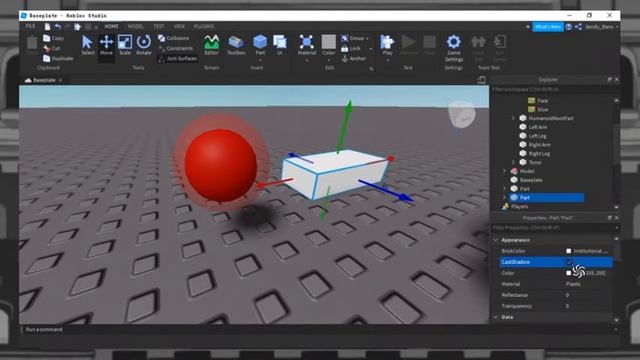Switch to the HOME ribbon tab
The height and width of the screenshot is (360, 640).
pyautogui.click(x=111, y=26)
